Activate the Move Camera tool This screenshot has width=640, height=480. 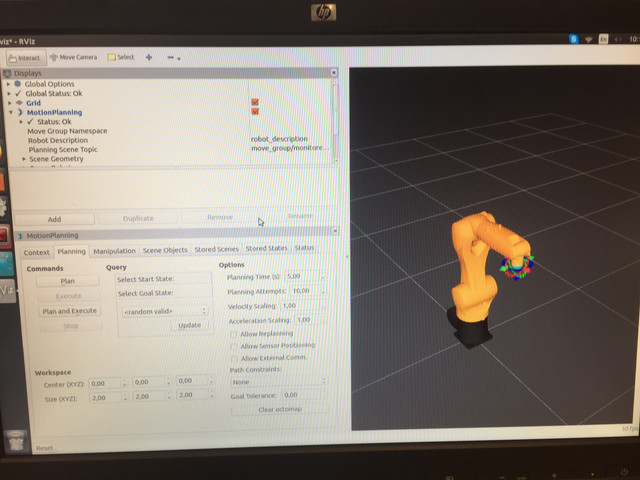click(73, 57)
